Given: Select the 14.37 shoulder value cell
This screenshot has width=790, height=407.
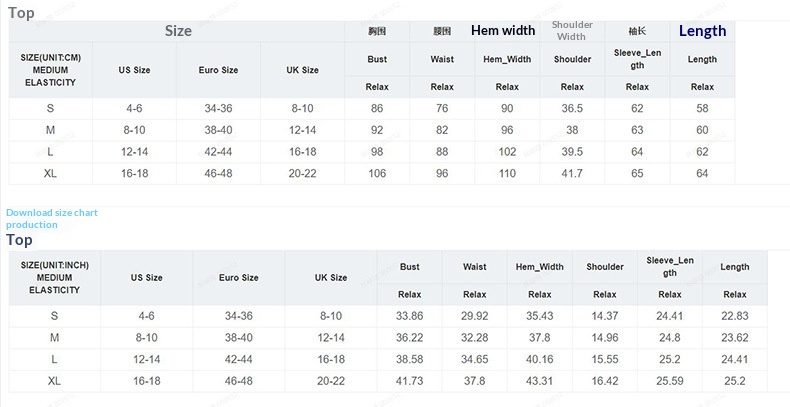Looking at the screenshot, I should click(605, 316).
